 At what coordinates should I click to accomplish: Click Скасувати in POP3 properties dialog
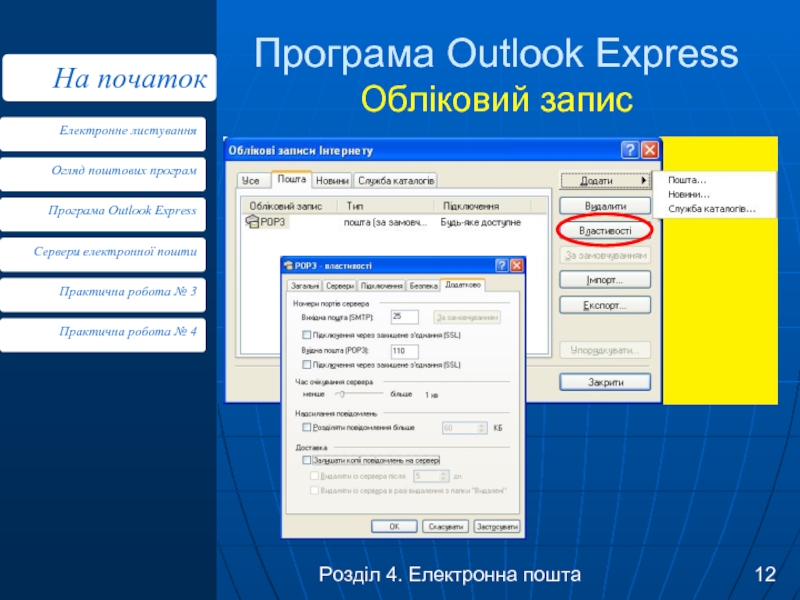(x=445, y=526)
